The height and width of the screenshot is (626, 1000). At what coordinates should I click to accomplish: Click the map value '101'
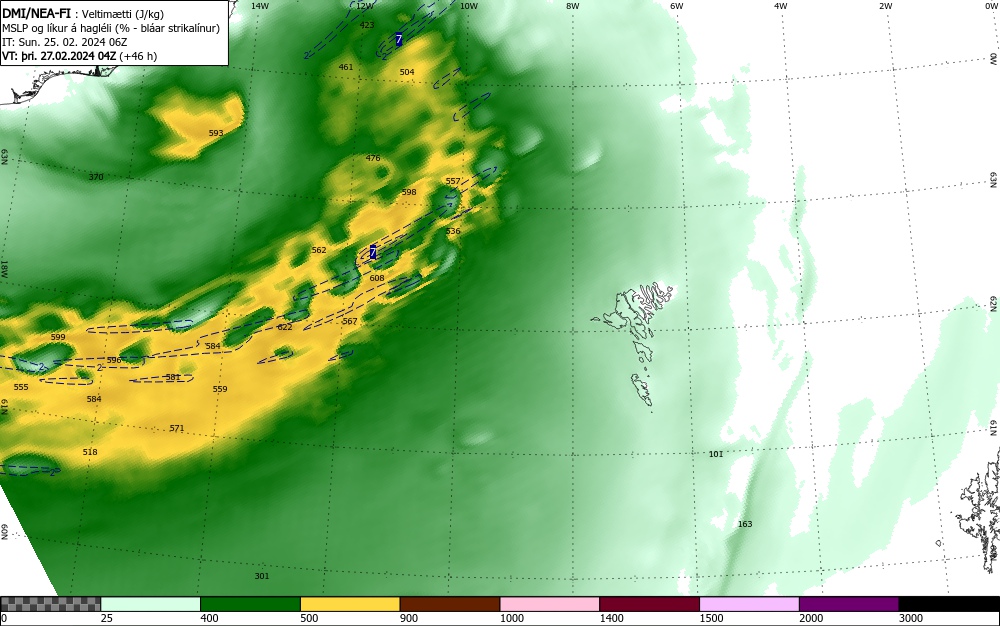coord(716,454)
